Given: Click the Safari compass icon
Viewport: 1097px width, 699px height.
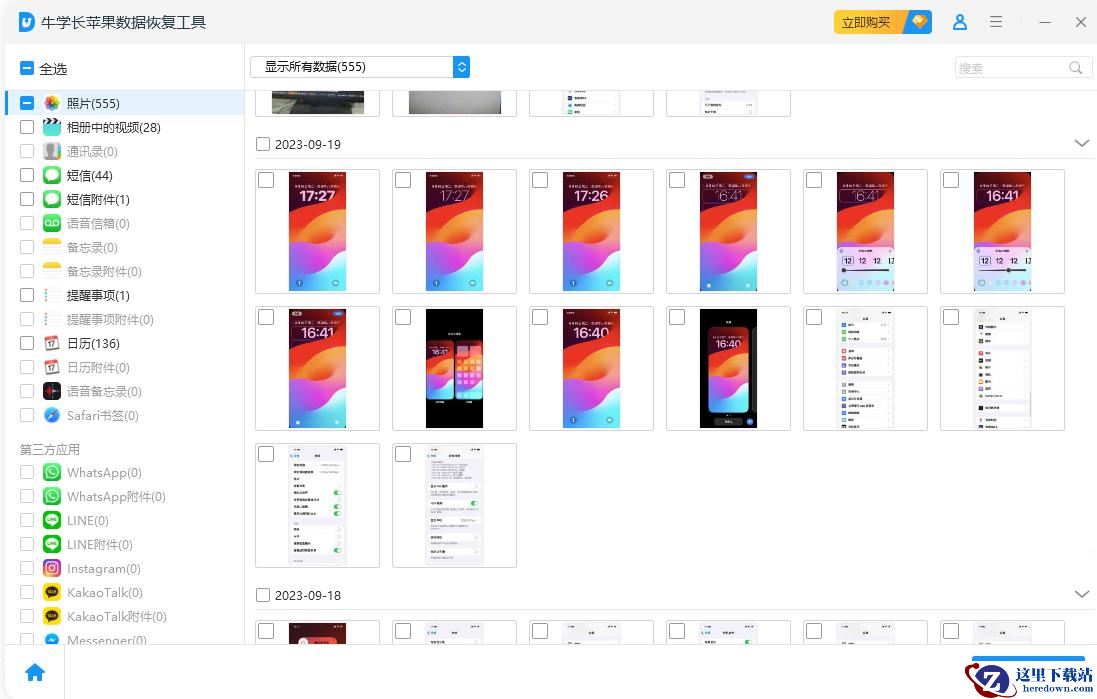Looking at the screenshot, I should coord(52,415).
